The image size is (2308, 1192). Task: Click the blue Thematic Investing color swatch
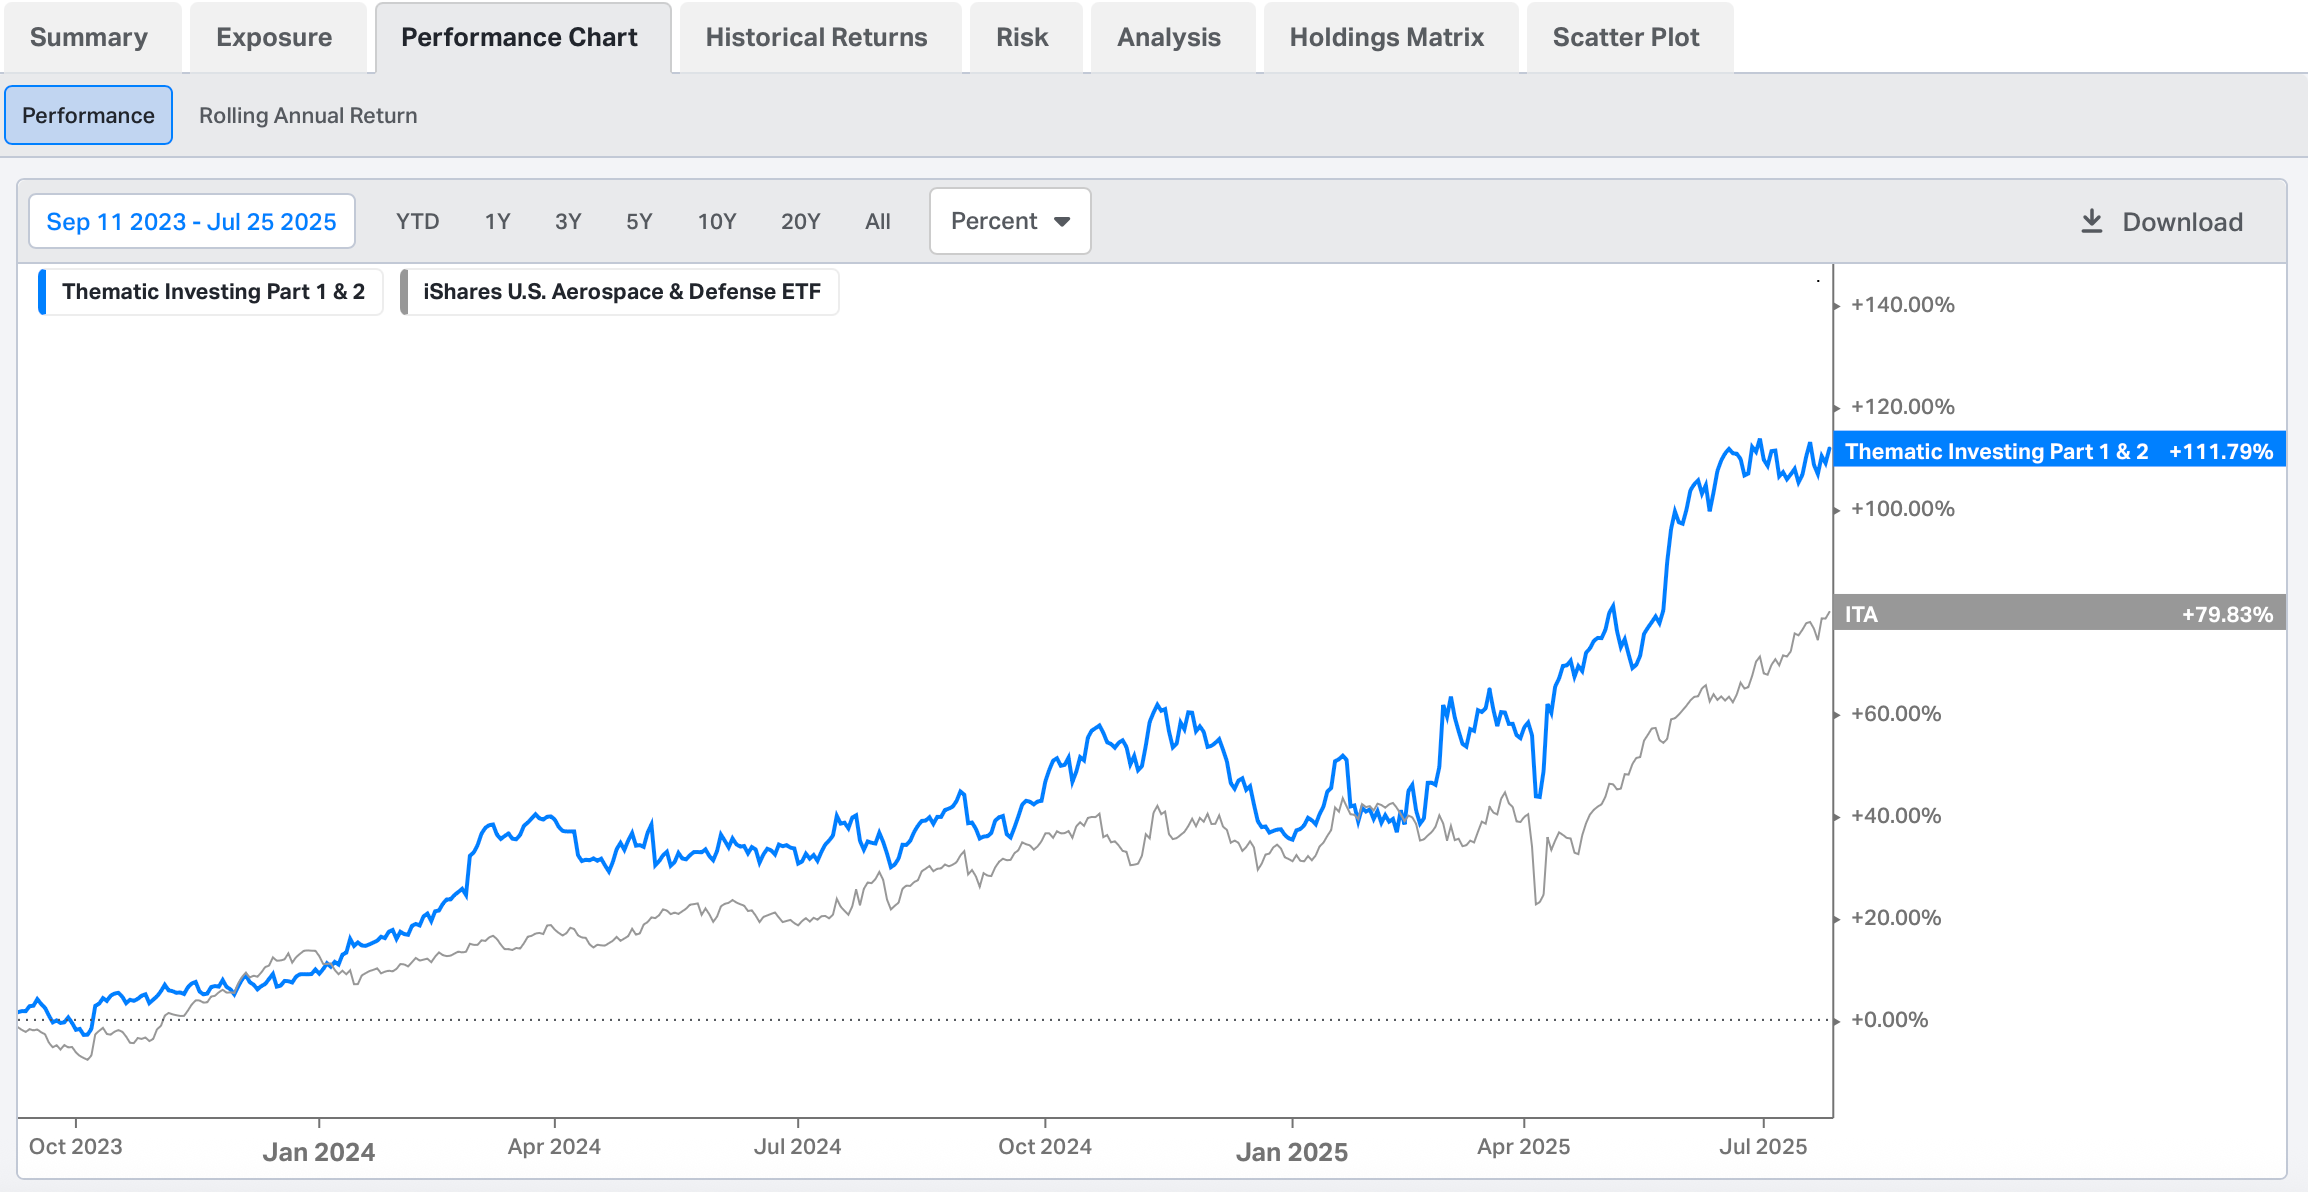click(x=42, y=292)
